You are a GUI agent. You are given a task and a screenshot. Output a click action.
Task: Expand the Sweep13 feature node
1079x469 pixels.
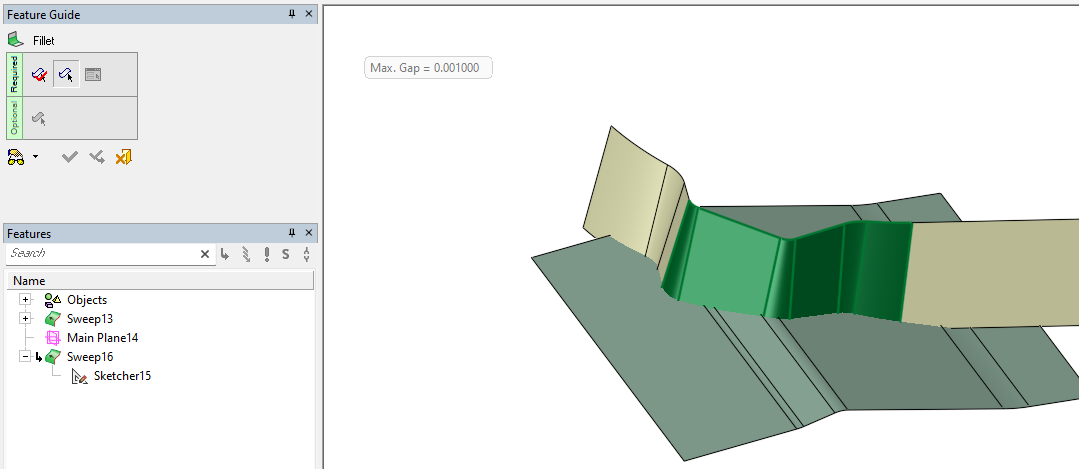pyautogui.click(x=25, y=318)
